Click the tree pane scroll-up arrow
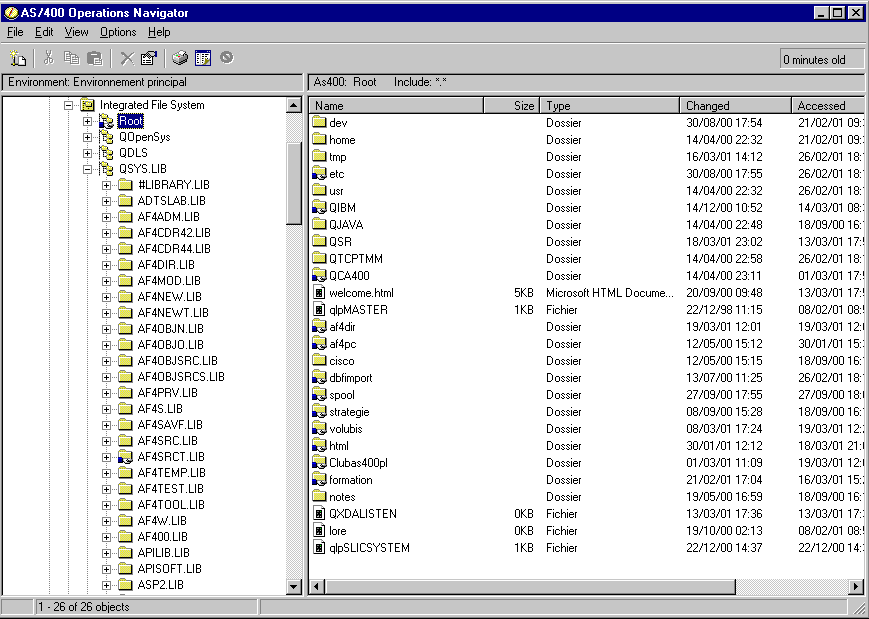Image resolution: width=869 pixels, height=619 pixels. click(x=294, y=105)
